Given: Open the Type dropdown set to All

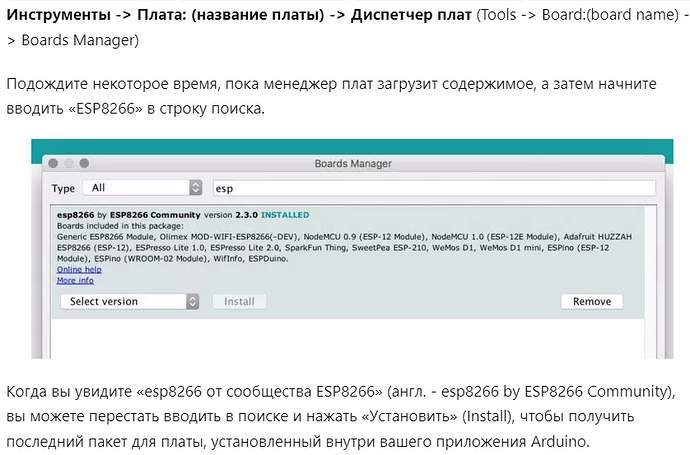Looking at the screenshot, I should click(x=142, y=188).
